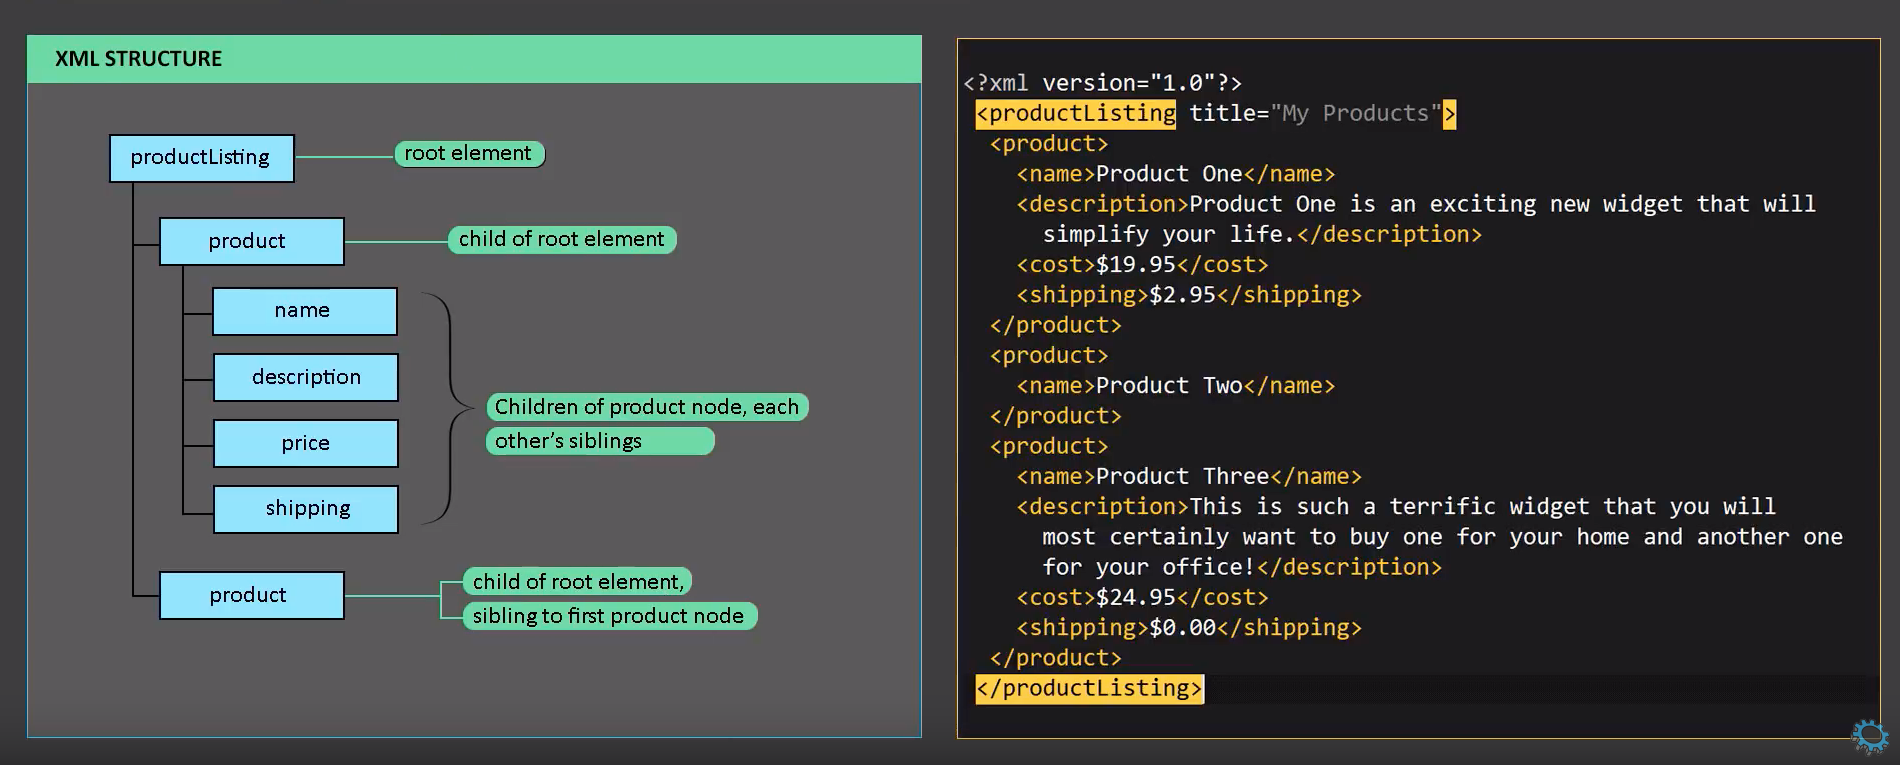The image size is (1900, 765).
Task: Click the $2.95 shipping line
Action: point(1189,295)
